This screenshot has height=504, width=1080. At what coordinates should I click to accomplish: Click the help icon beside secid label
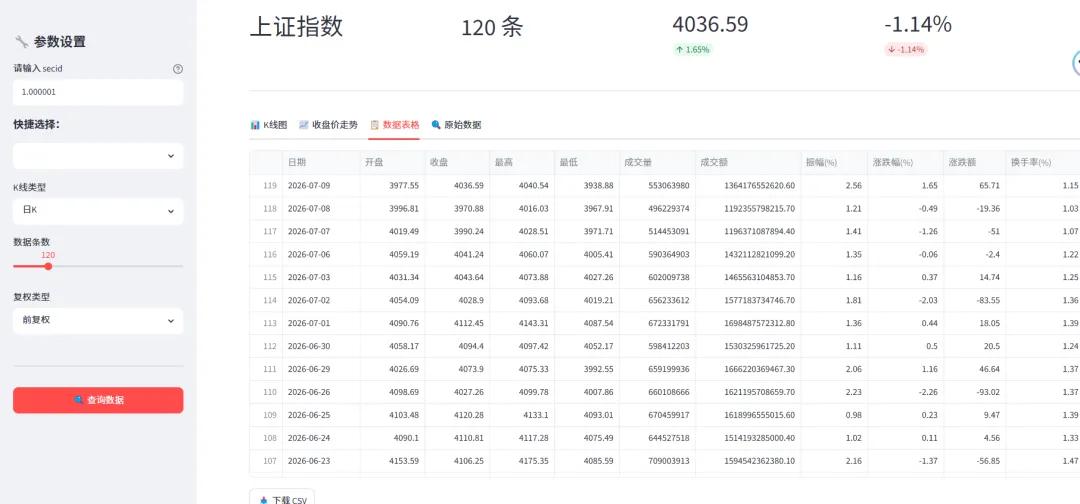tap(178, 69)
